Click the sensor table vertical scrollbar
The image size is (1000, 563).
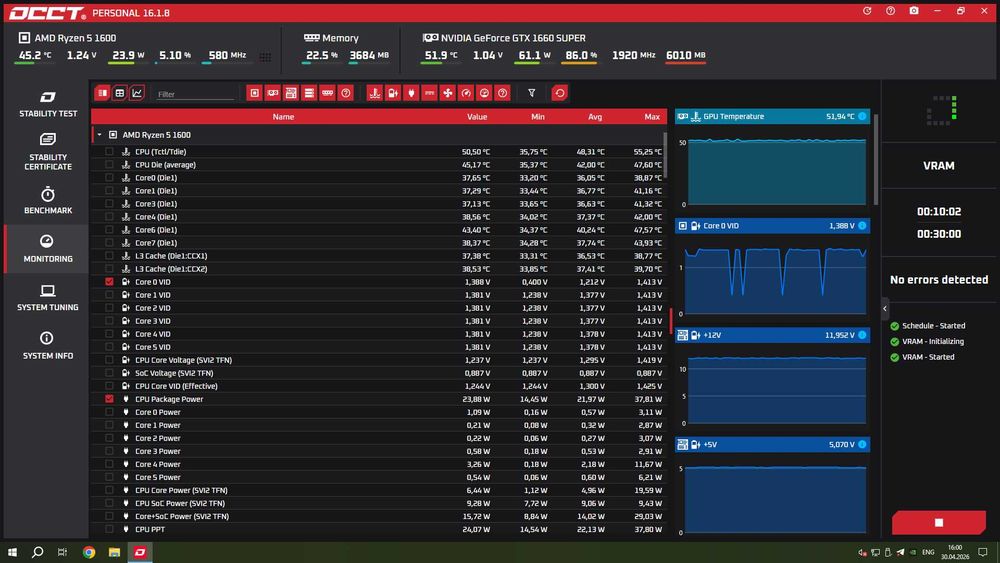coord(666,155)
